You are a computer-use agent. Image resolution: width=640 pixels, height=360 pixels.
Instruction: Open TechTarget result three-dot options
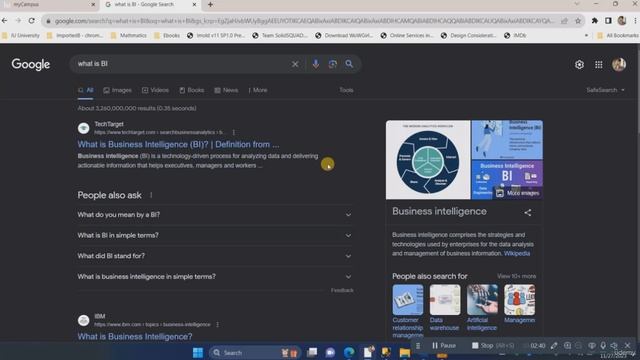[x=233, y=132]
